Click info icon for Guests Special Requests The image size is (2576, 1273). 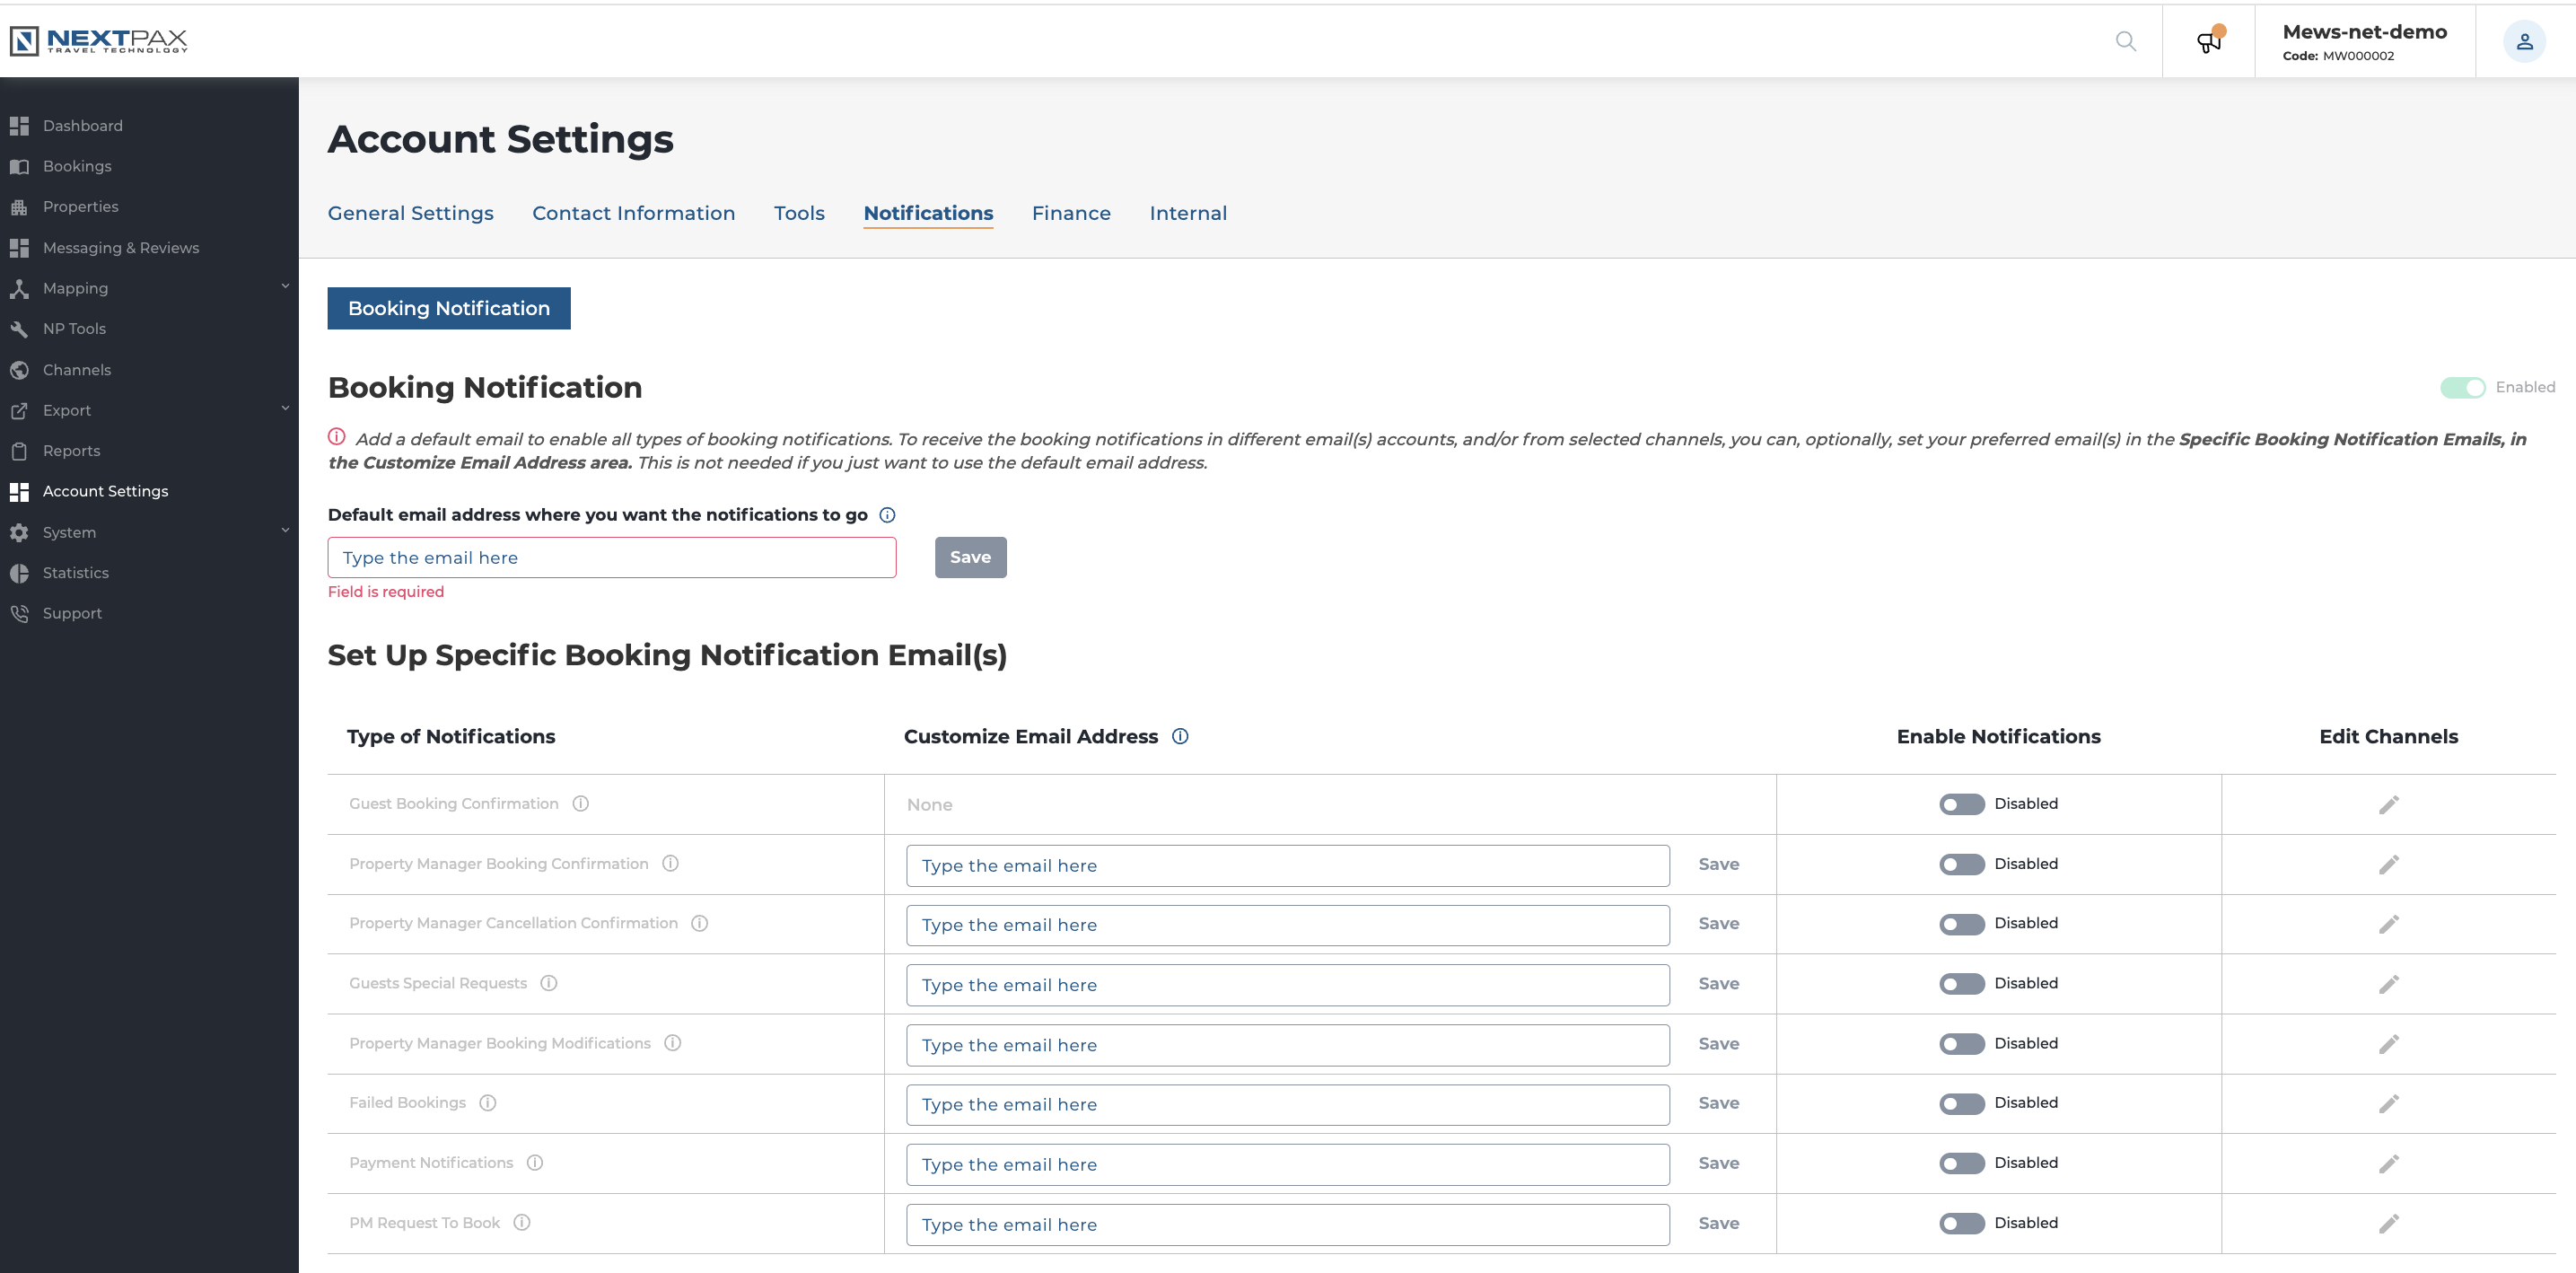coord(548,983)
